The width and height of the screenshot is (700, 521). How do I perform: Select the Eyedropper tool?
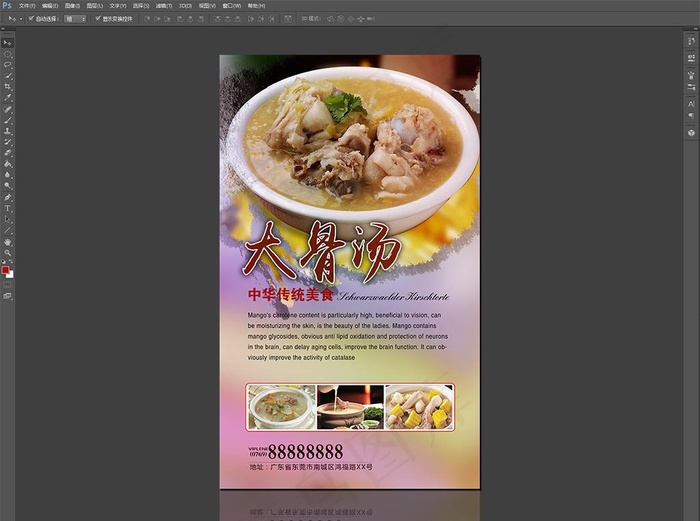click(x=8, y=98)
